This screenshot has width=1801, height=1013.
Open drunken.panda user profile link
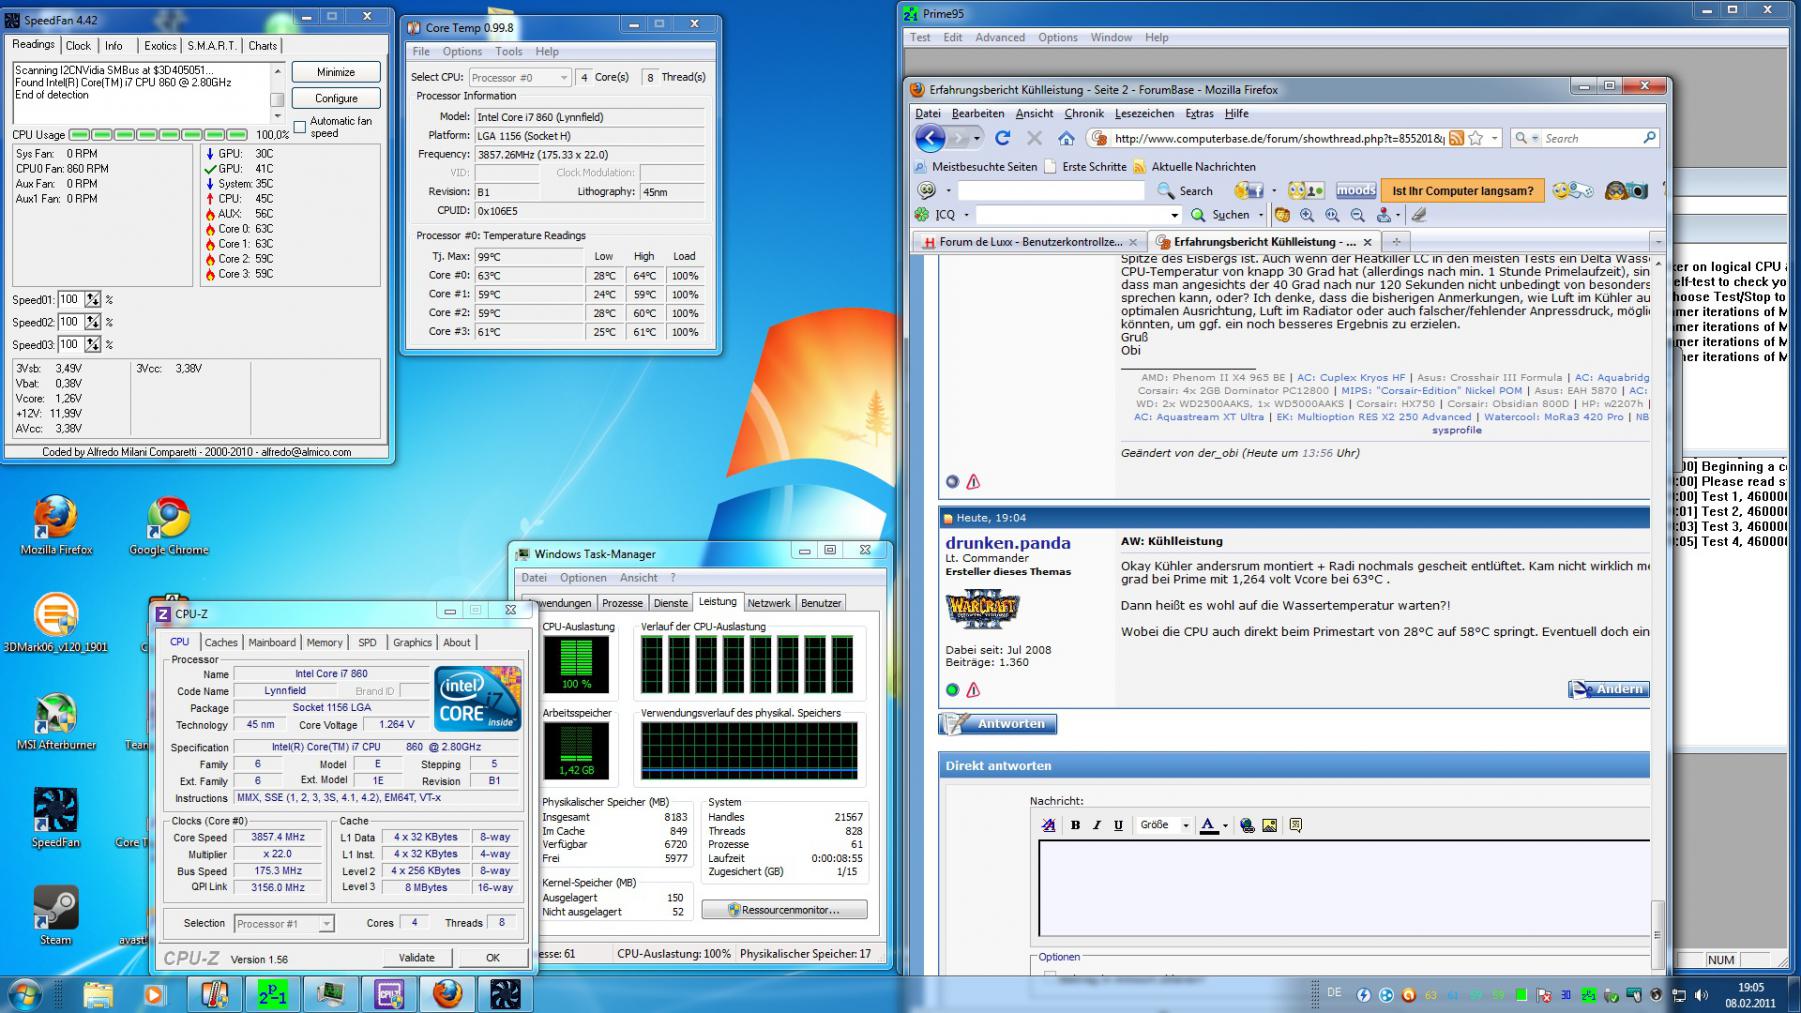(1008, 543)
